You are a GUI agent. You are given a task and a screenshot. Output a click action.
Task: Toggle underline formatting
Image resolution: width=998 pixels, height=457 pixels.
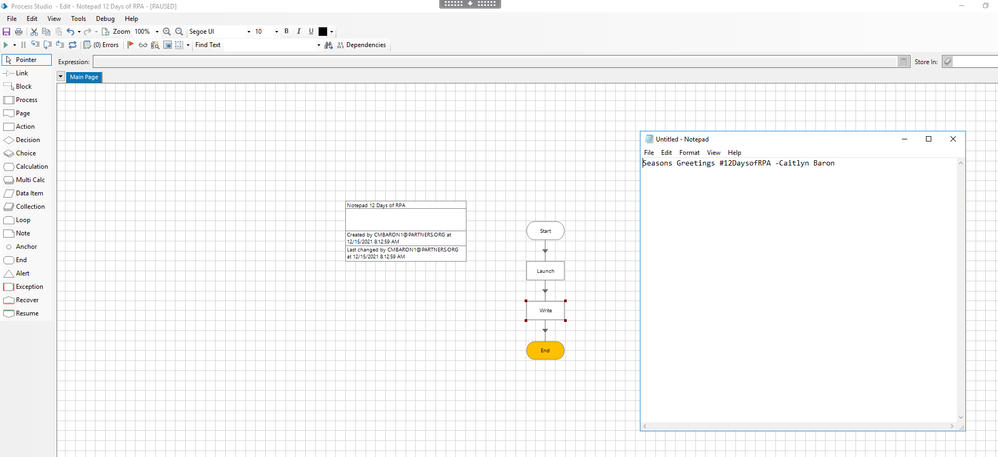tap(311, 31)
